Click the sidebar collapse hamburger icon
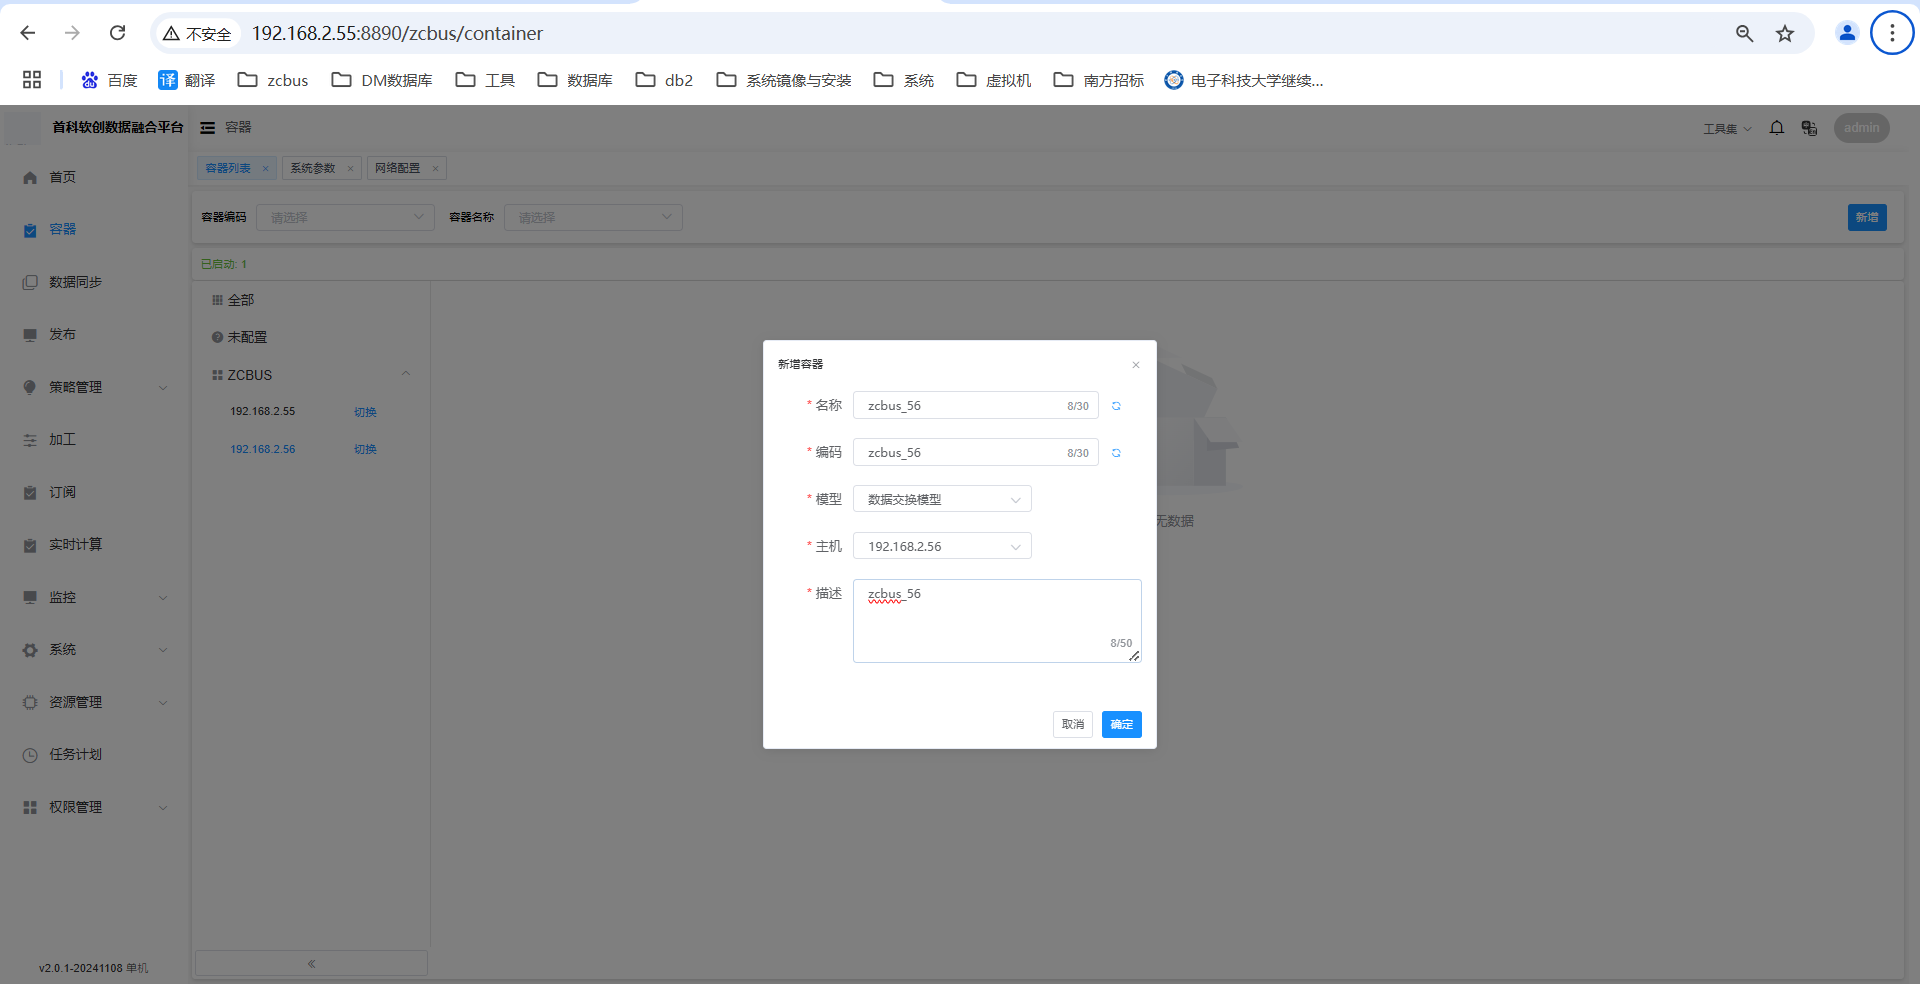This screenshot has width=1920, height=984. coord(208,128)
